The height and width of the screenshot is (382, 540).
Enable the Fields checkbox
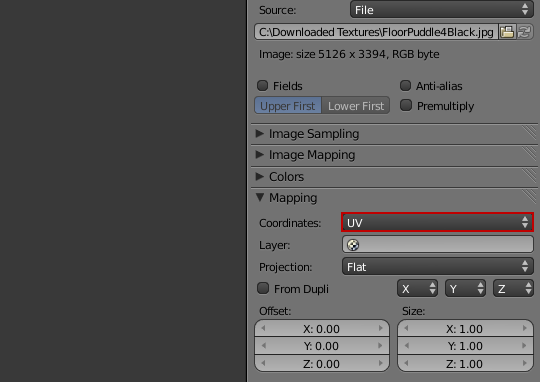pyautogui.click(x=262, y=85)
